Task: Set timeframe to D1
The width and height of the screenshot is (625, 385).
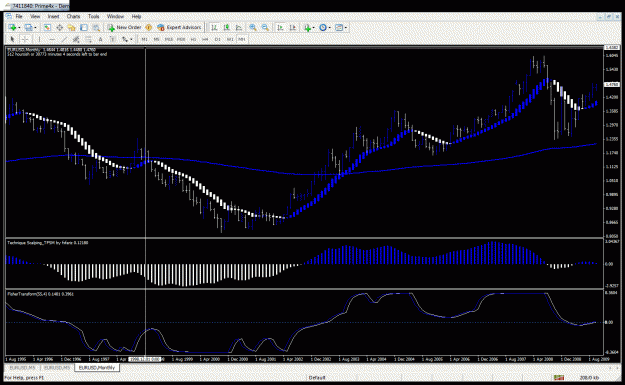Action: pos(218,39)
